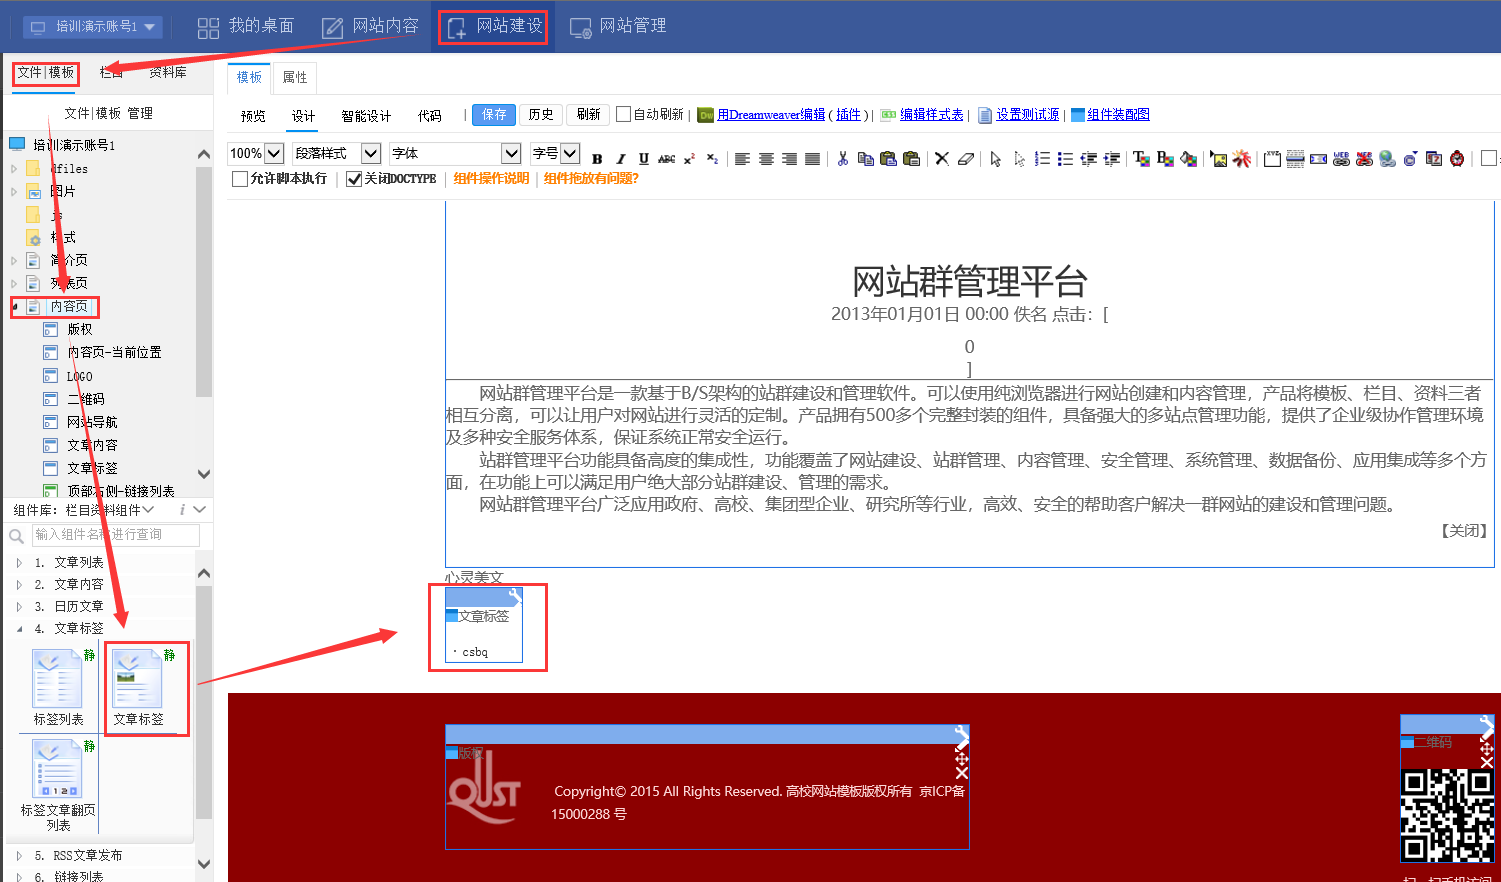The height and width of the screenshot is (882, 1501).
Task: Set text foreground color icon
Action: [x=1141, y=158]
